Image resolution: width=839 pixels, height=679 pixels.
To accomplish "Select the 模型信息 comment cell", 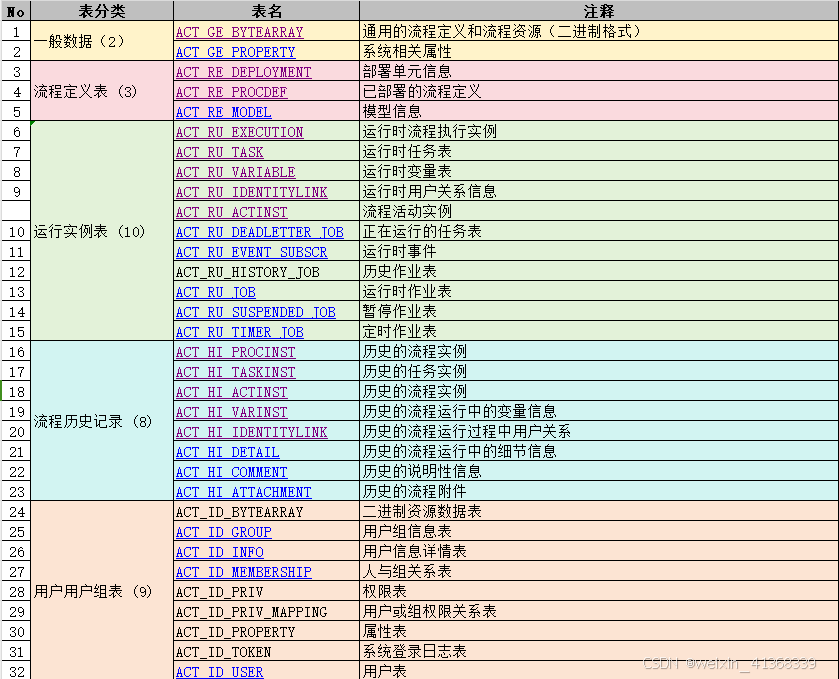I will (599, 111).
